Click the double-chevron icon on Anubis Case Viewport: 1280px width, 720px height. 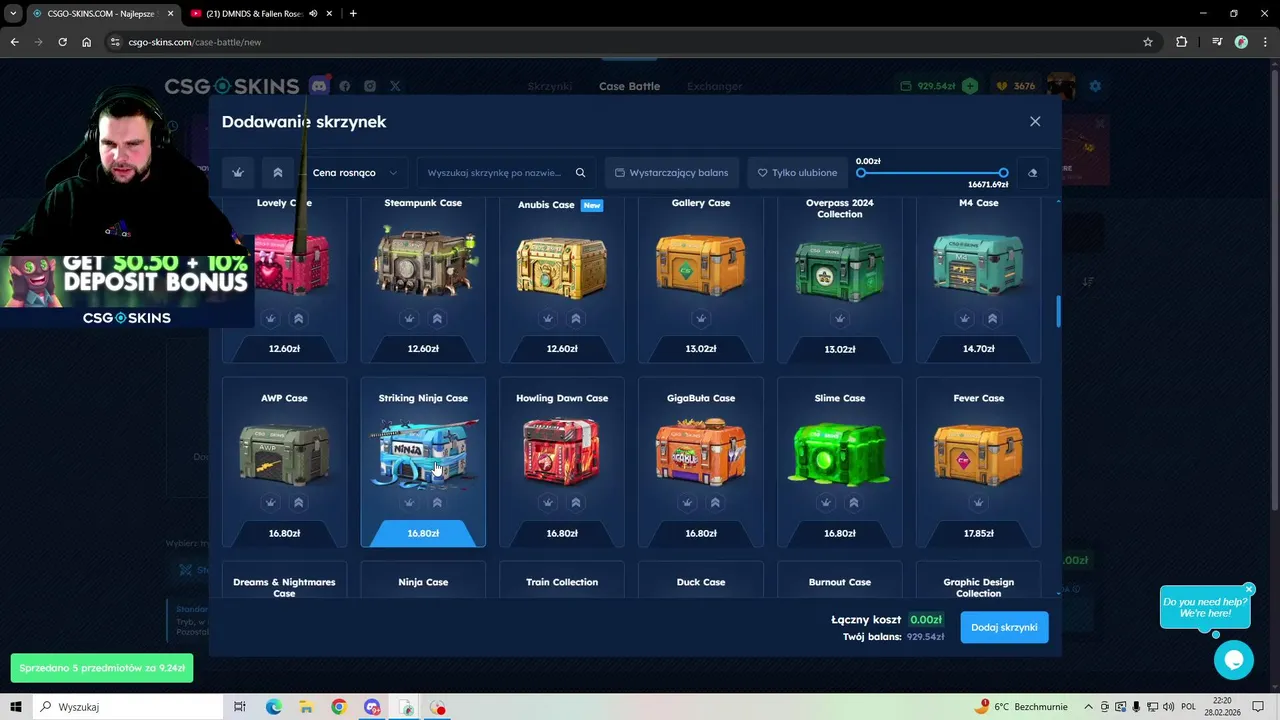tap(576, 318)
